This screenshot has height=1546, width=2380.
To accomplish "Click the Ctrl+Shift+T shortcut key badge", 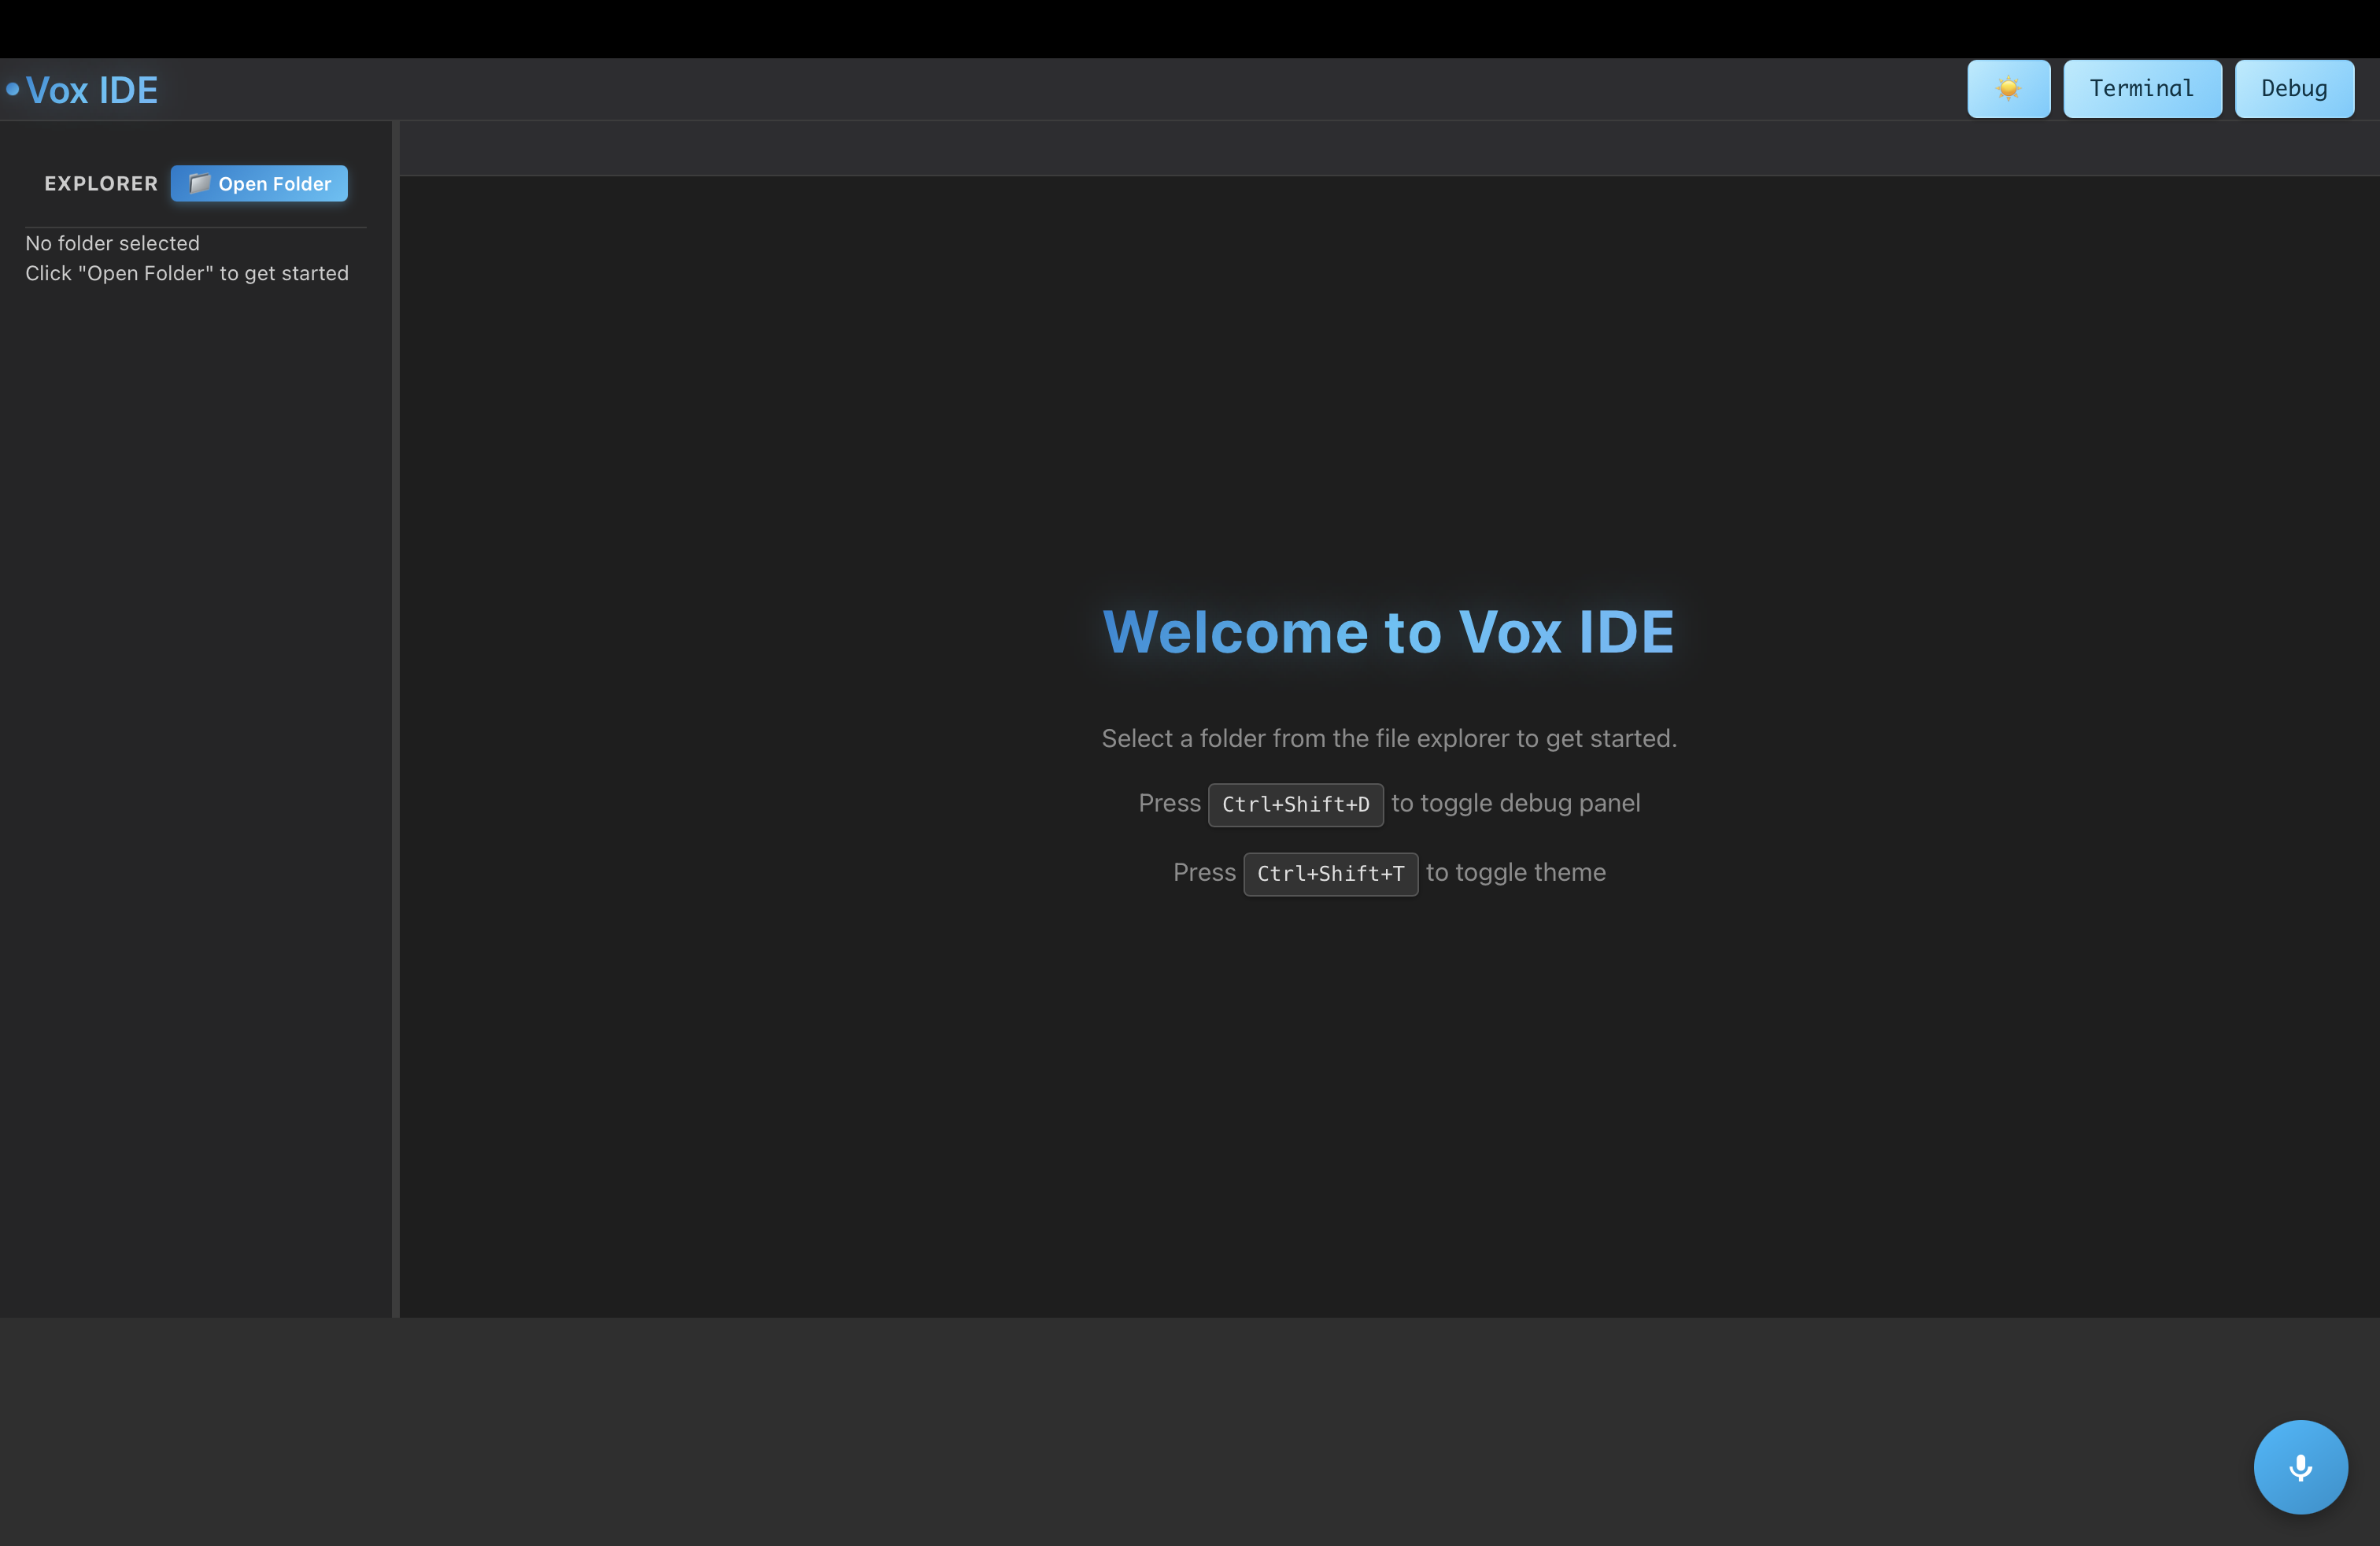I will click(x=1330, y=874).
